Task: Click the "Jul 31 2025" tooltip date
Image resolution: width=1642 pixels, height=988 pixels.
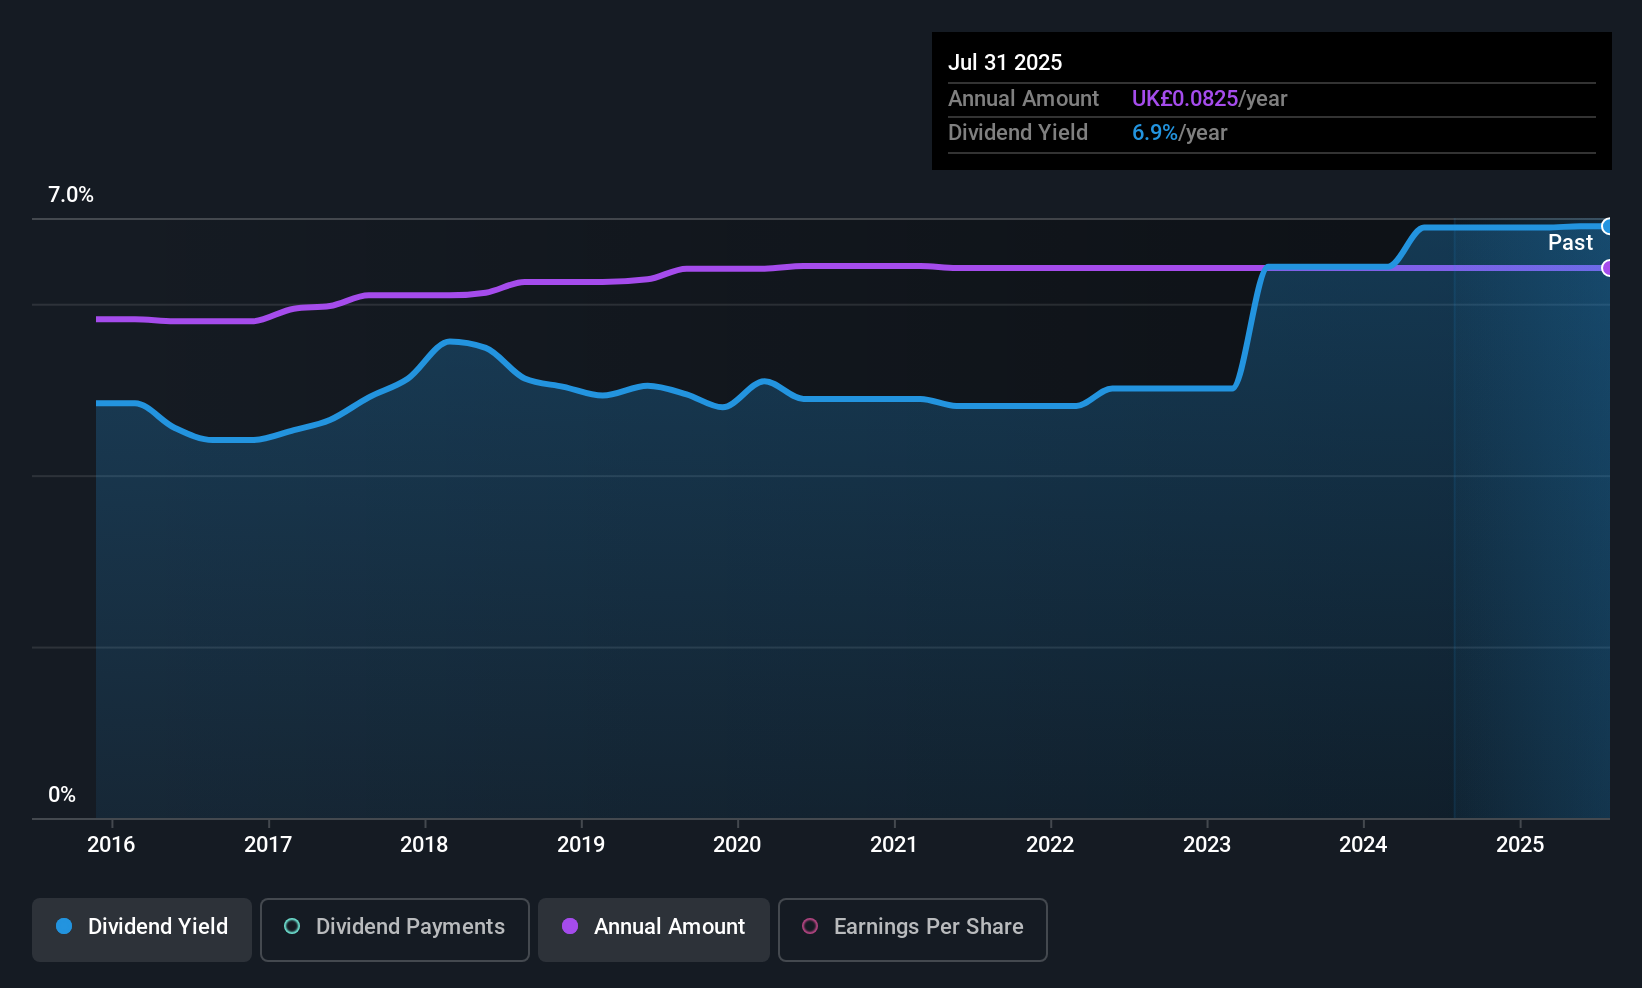Action: pos(1005,62)
